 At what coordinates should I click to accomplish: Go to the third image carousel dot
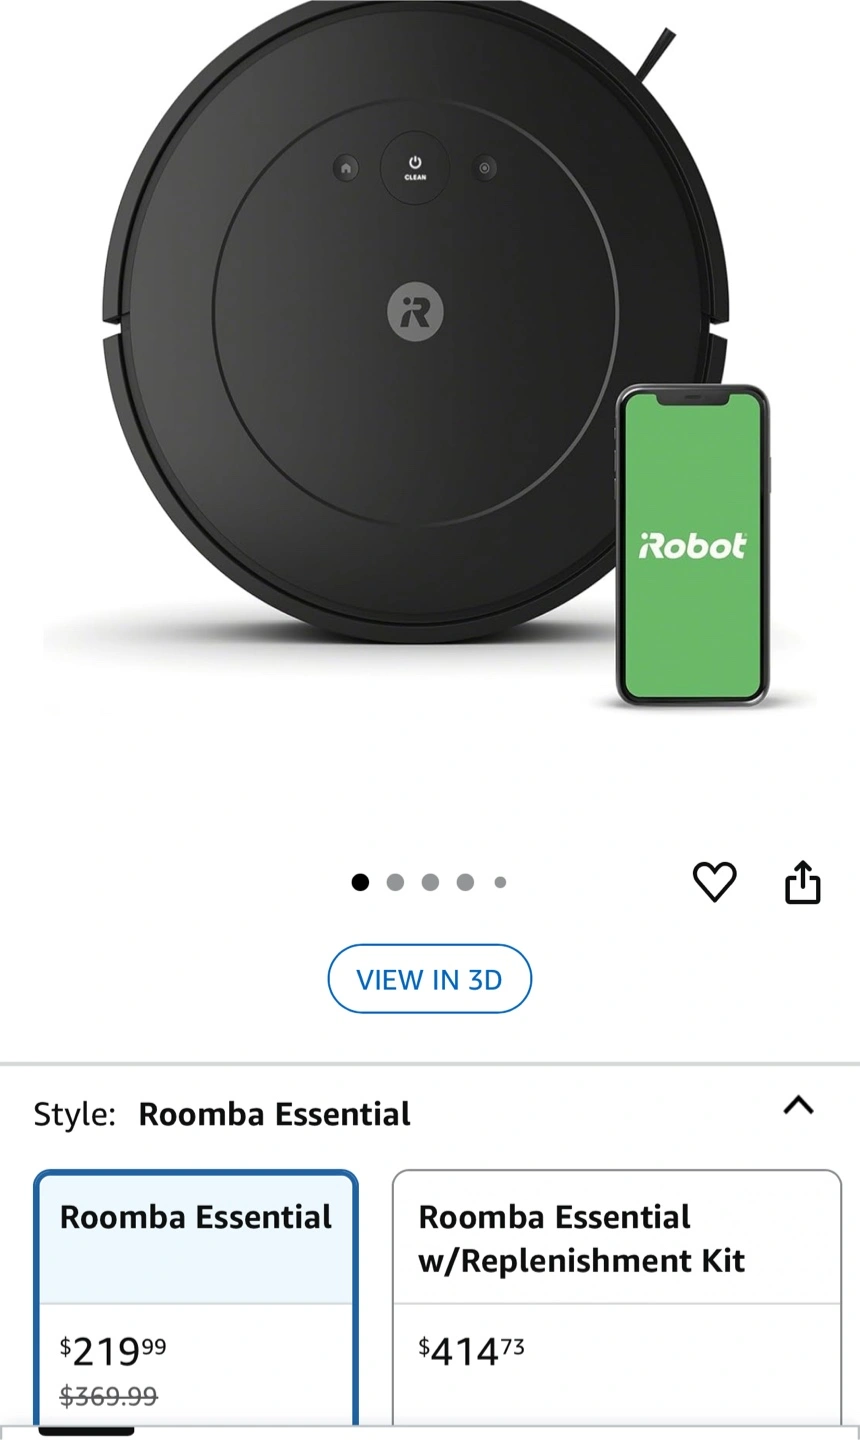point(430,882)
